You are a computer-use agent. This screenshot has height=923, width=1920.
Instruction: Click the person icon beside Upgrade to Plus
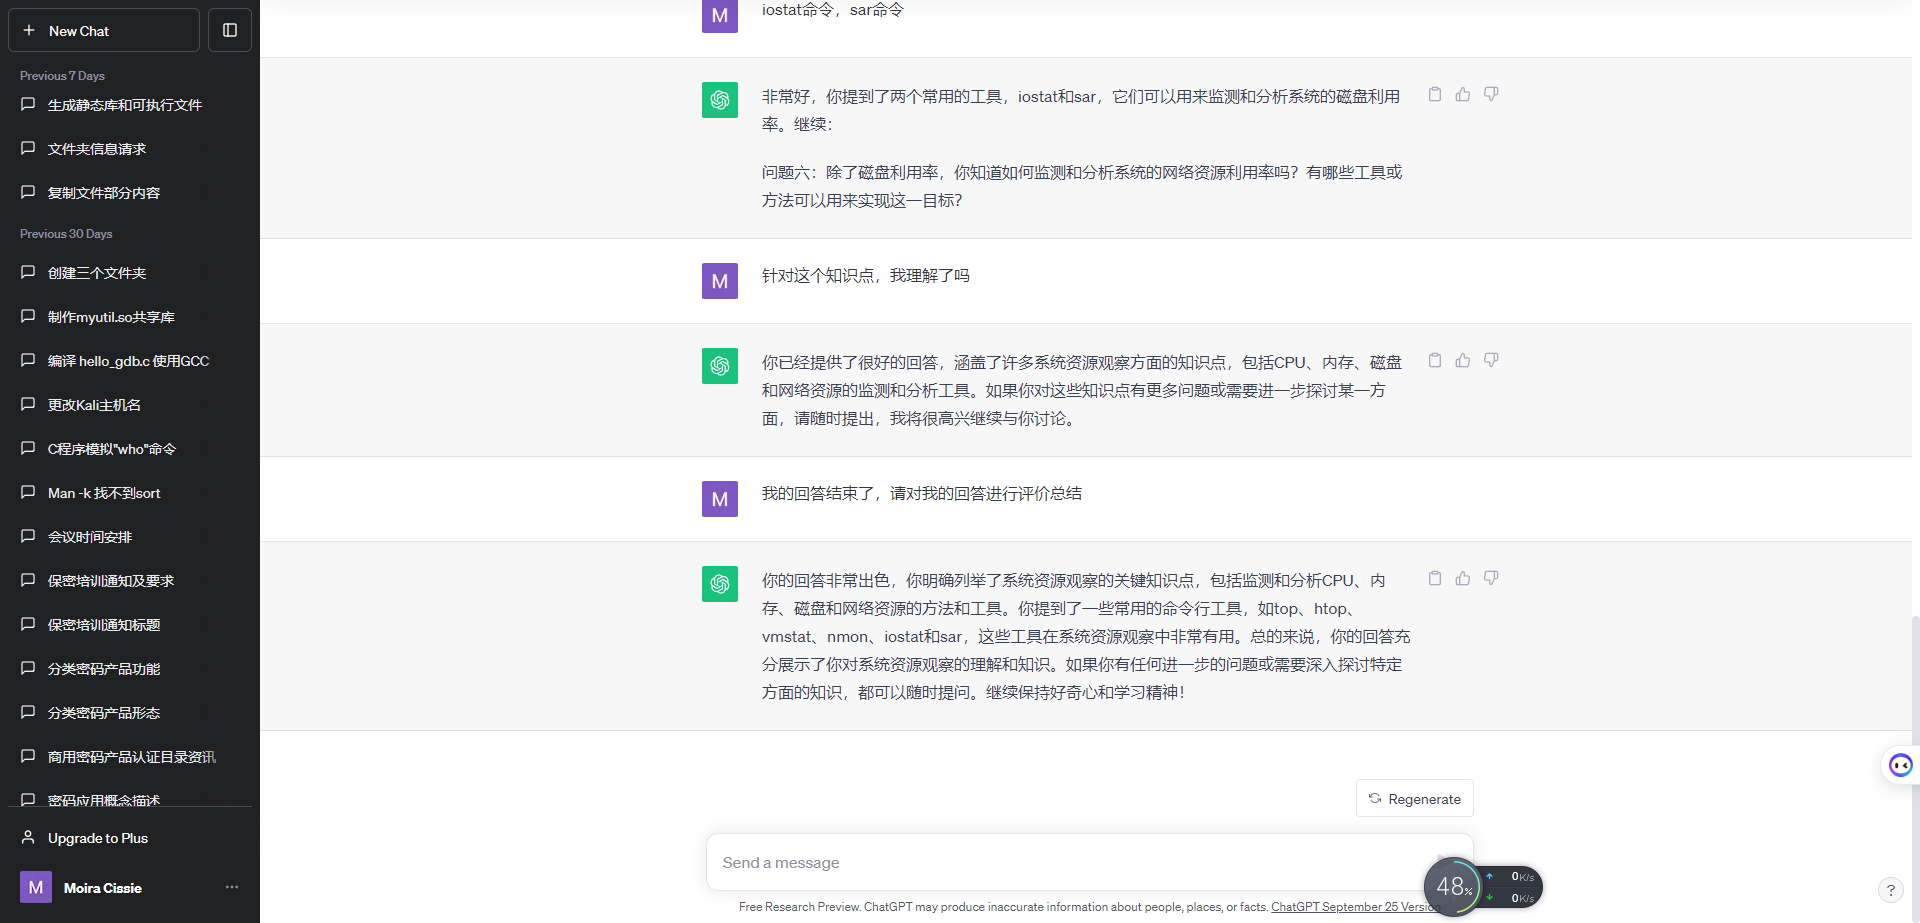pyautogui.click(x=28, y=837)
